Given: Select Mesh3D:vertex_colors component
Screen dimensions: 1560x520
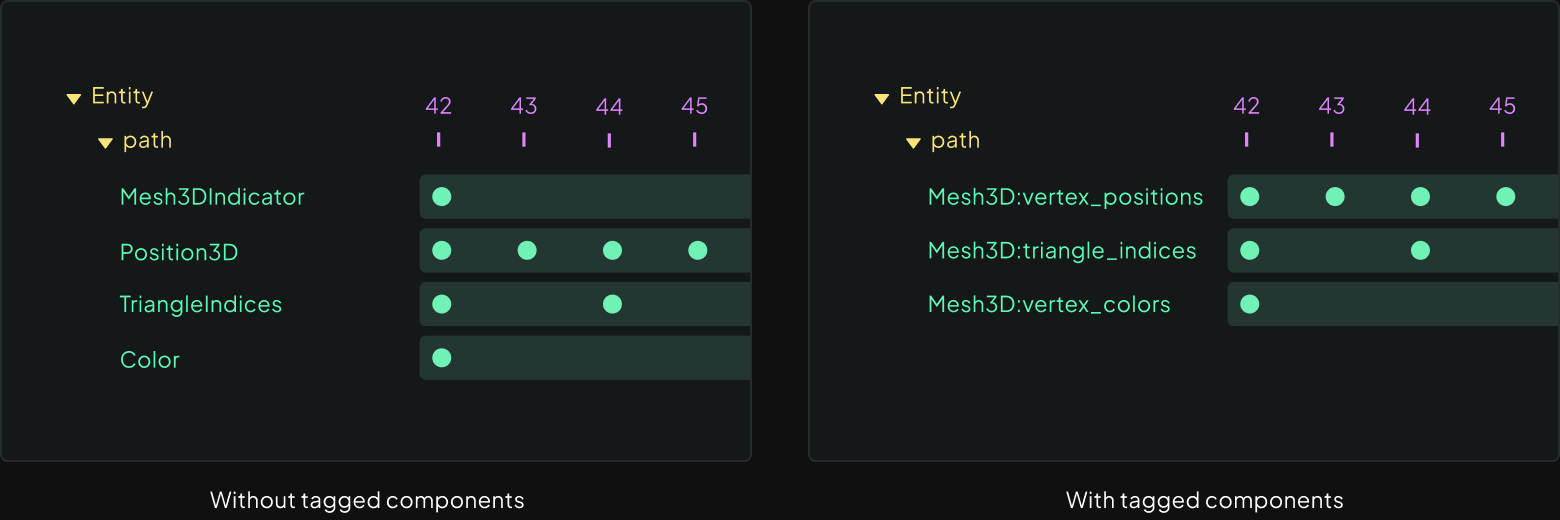Looking at the screenshot, I should click(1049, 305).
